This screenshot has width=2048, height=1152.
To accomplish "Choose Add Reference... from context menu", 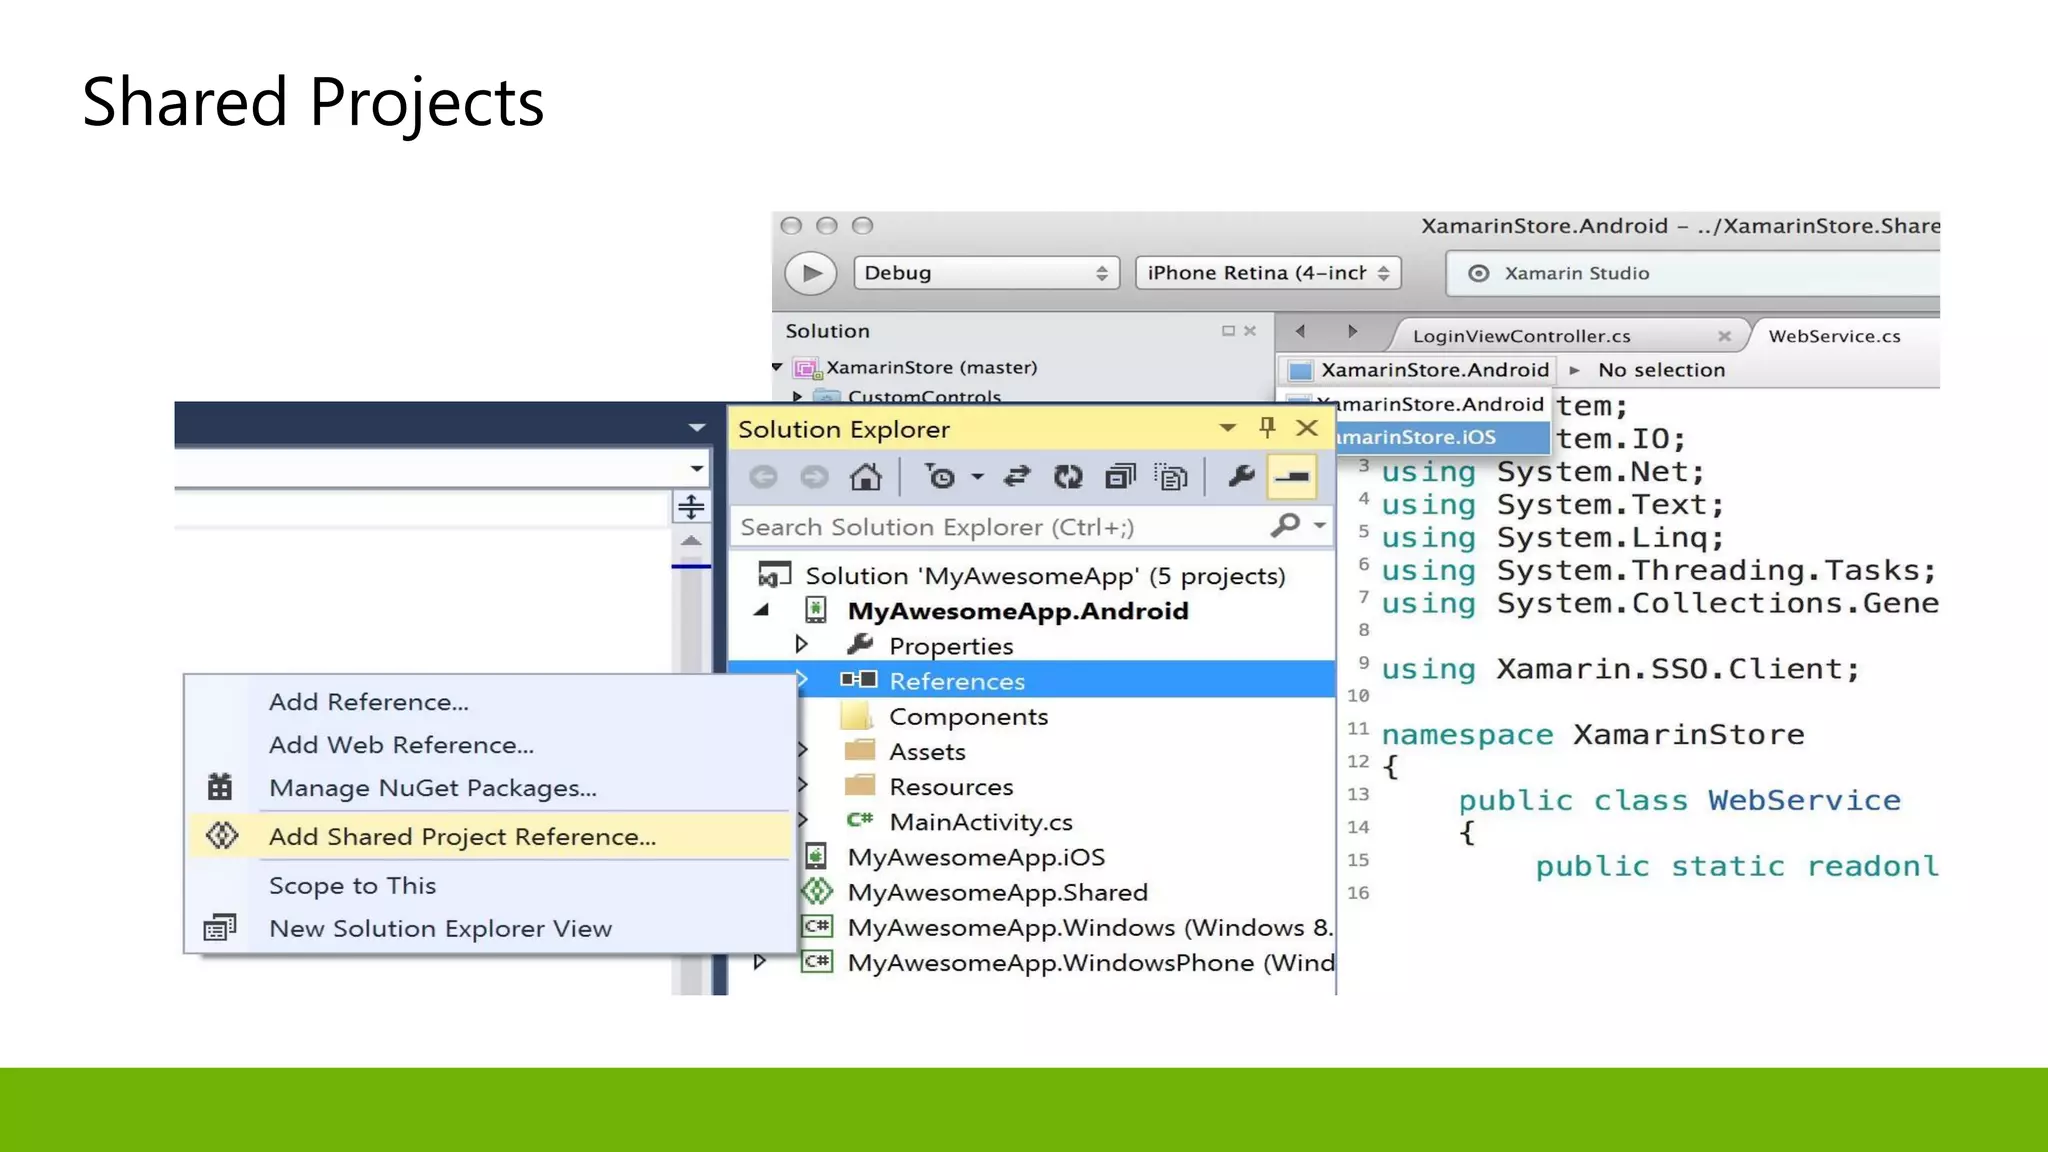I will 368,702.
